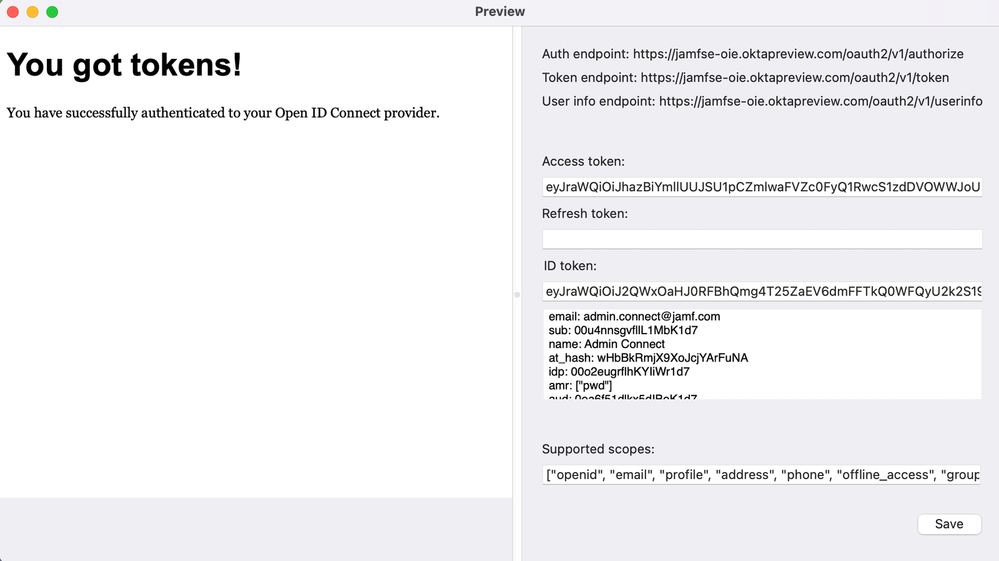
Task: Click the Token endpoint URL text
Action: point(794,78)
